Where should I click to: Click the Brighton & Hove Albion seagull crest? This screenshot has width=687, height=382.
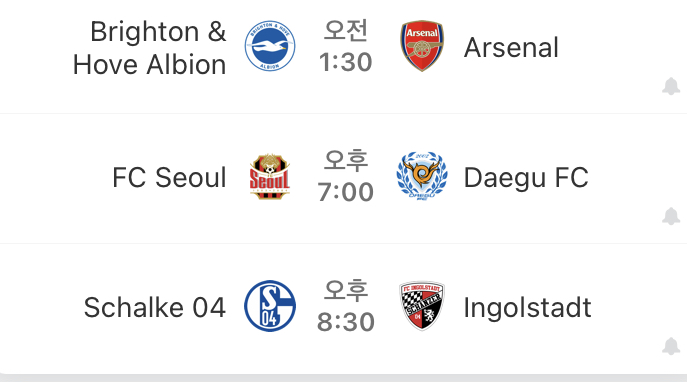(270, 46)
